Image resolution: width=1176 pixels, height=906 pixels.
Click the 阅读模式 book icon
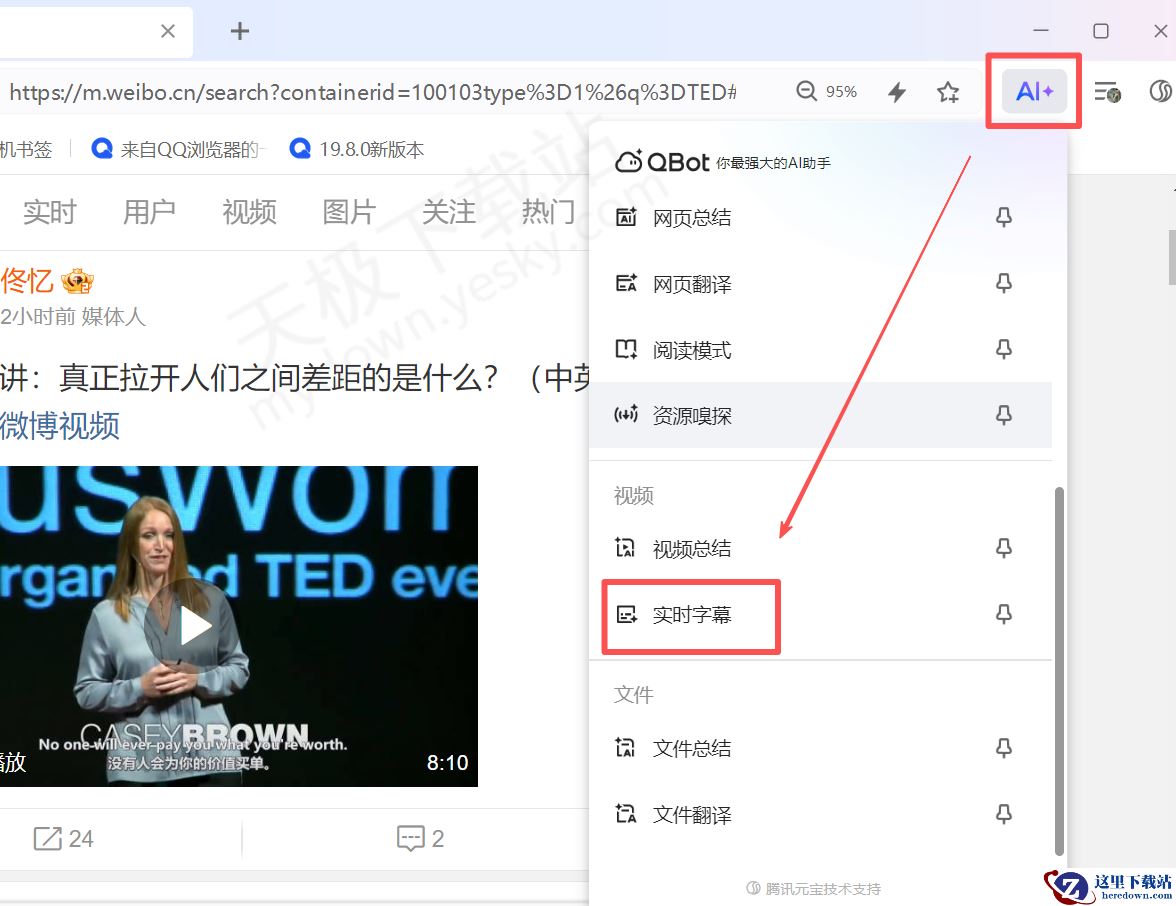tap(625, 349)
